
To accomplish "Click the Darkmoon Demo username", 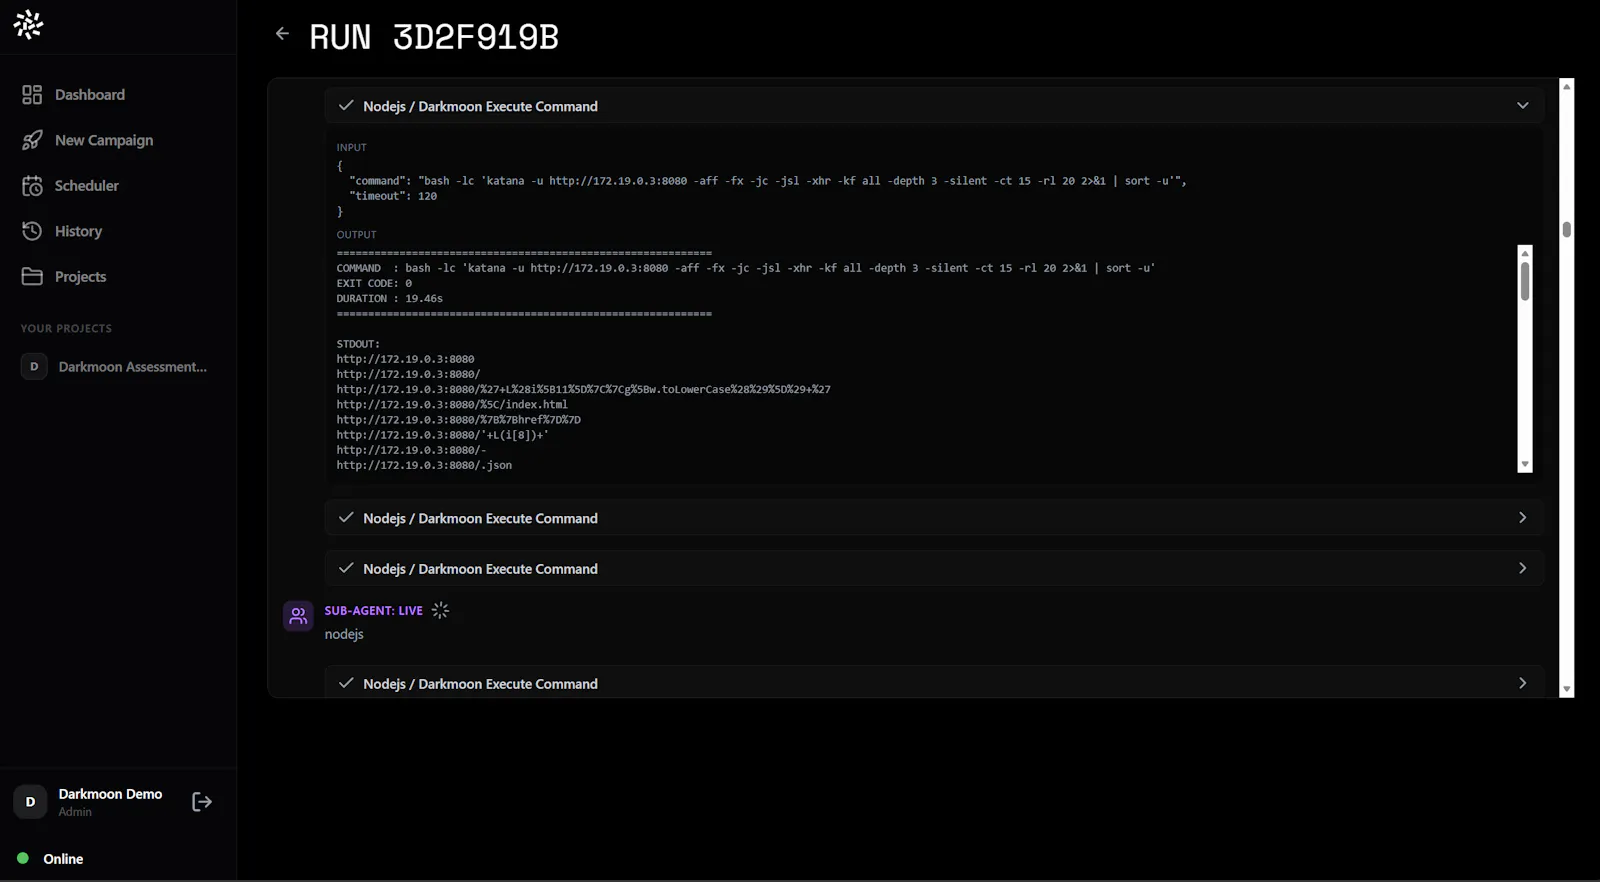I will tap(110, 794).
